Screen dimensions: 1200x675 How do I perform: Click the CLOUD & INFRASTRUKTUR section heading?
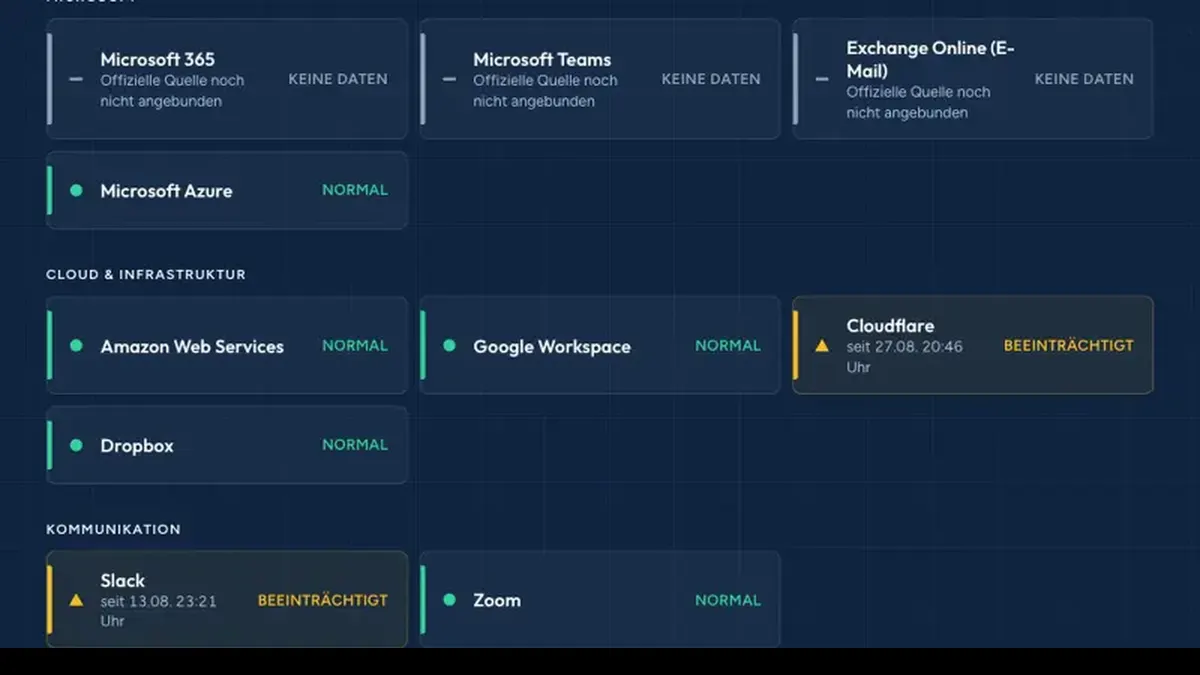click(x=146, y=274)
